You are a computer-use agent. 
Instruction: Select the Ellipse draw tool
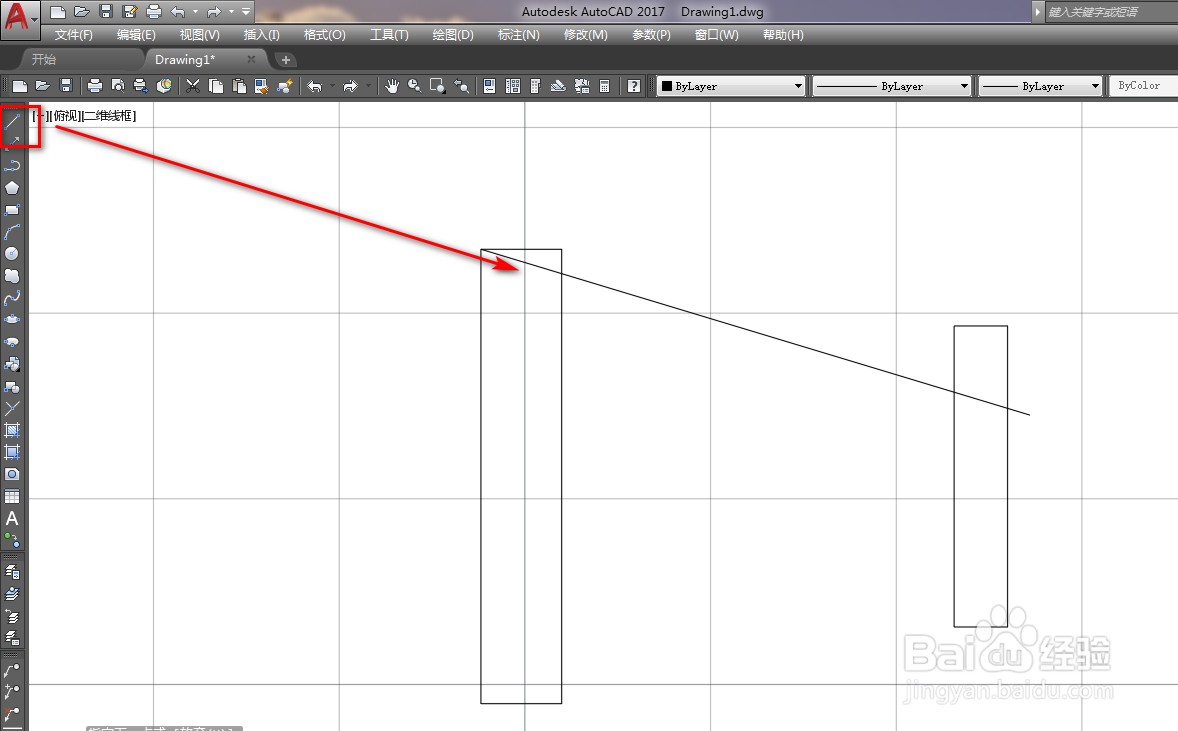(12, 320)
